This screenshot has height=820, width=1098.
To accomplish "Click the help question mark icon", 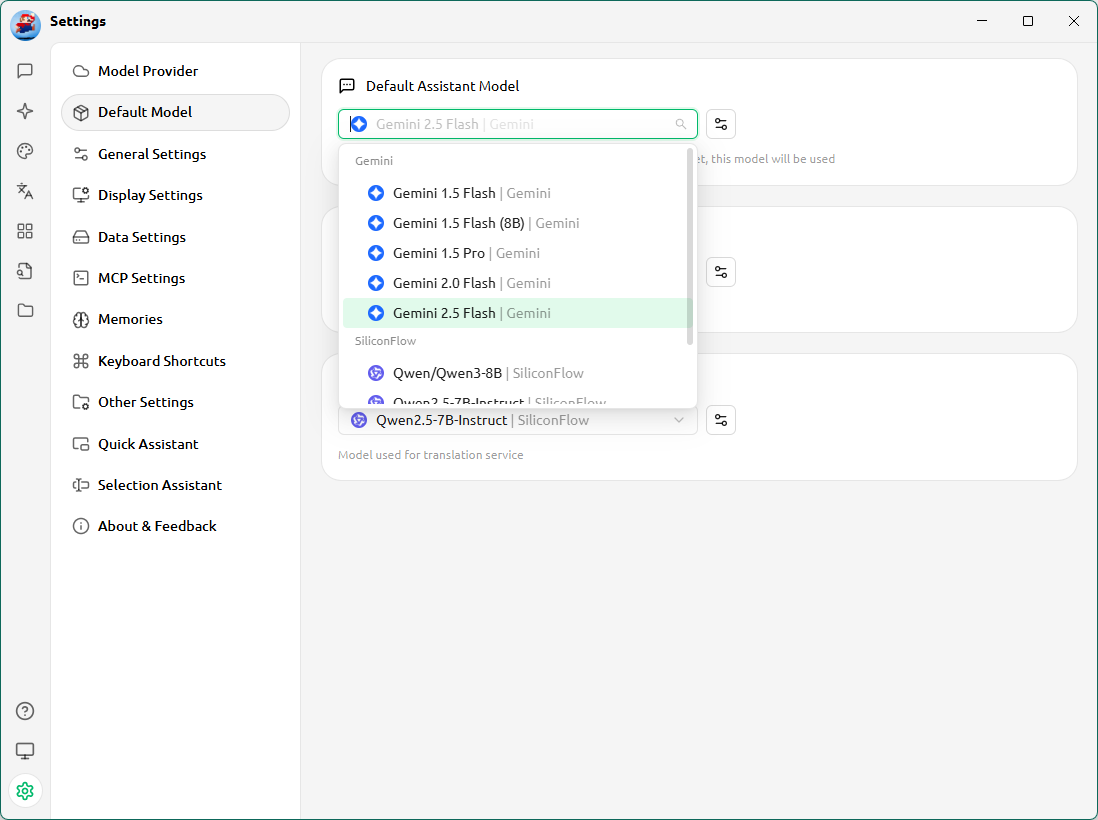I will coord(25,711).
